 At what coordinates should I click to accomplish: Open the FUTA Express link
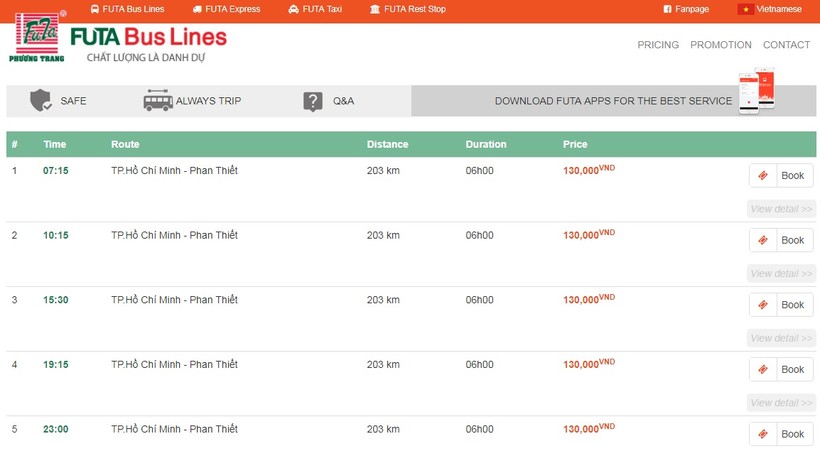pos(232,9)
